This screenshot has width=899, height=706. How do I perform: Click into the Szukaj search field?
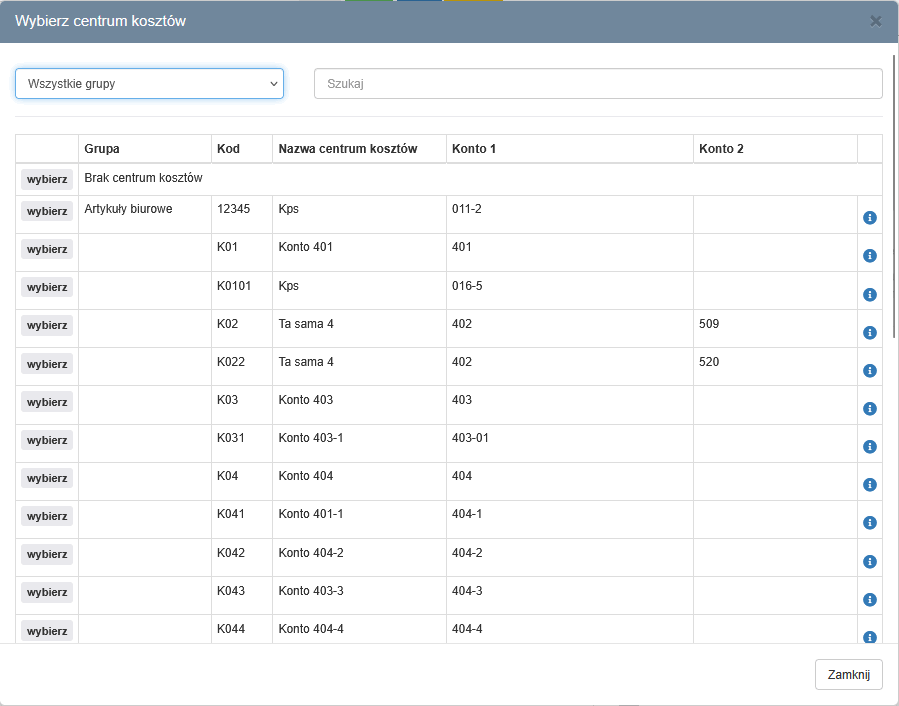click(x=598, y=84)
